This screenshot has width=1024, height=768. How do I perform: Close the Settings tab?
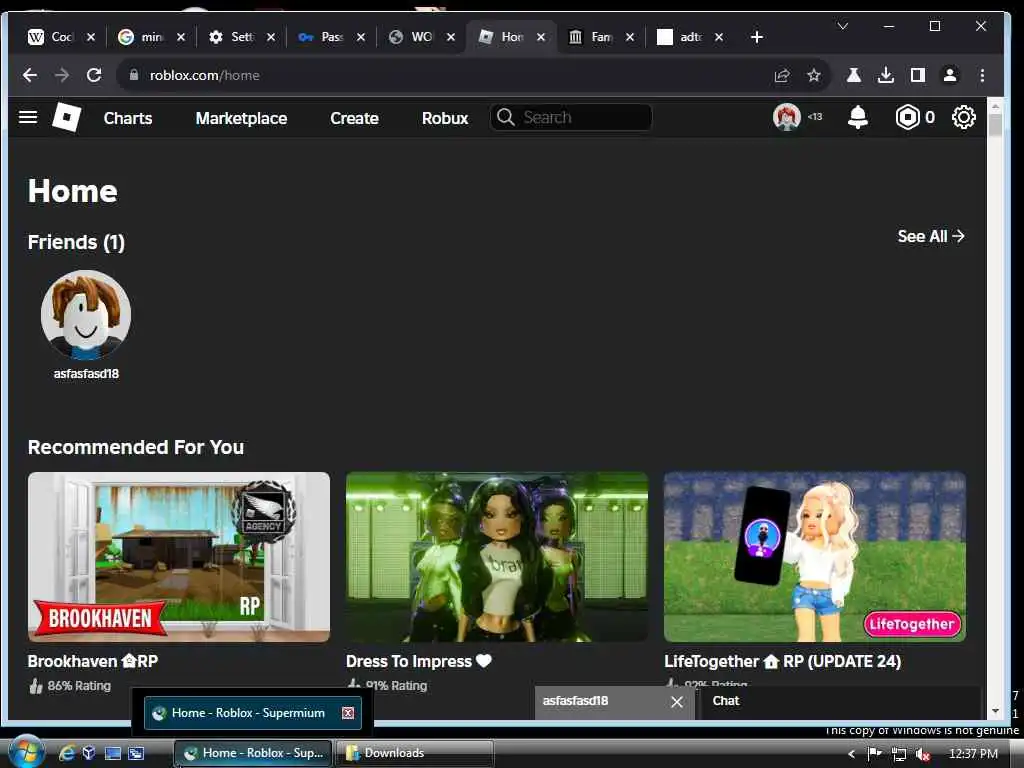[x=271, y=37]
